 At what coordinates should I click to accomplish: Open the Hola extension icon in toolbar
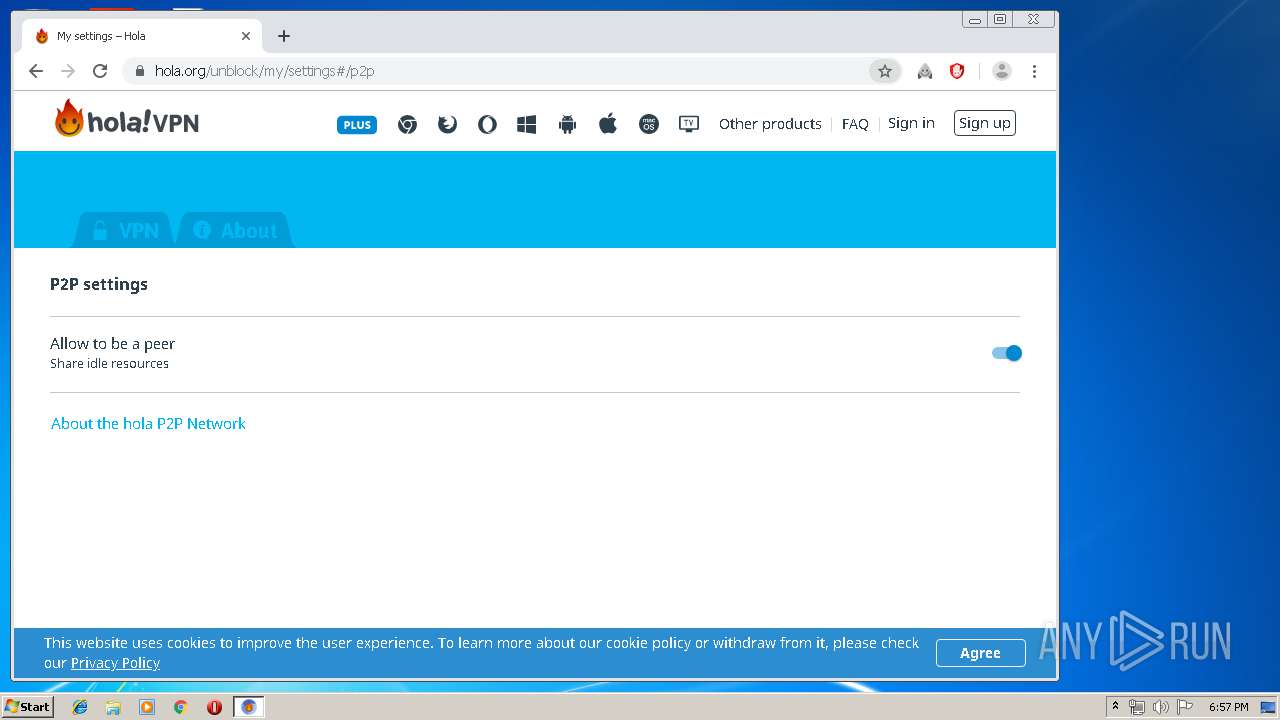pyautogui.click(x=925, y=71)
